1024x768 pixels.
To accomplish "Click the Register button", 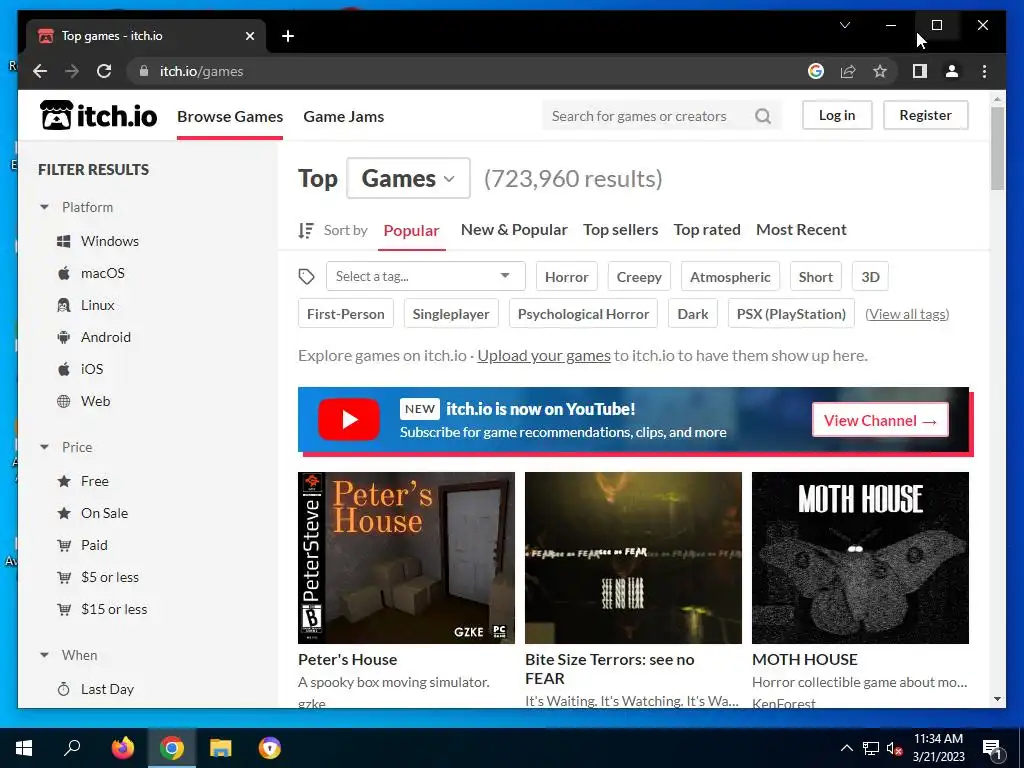I will [925, 115].
